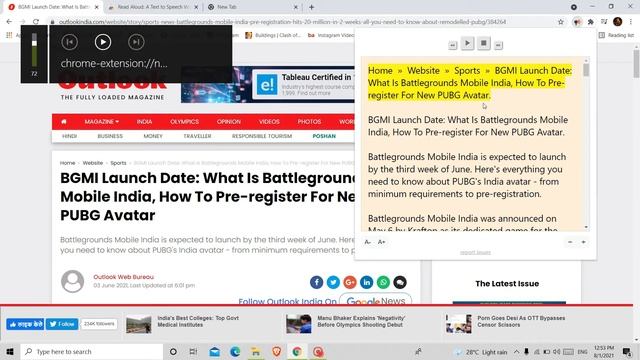640x360 pixels.
Task: Click Windows taskbar search box
Action: pos(92,351)
